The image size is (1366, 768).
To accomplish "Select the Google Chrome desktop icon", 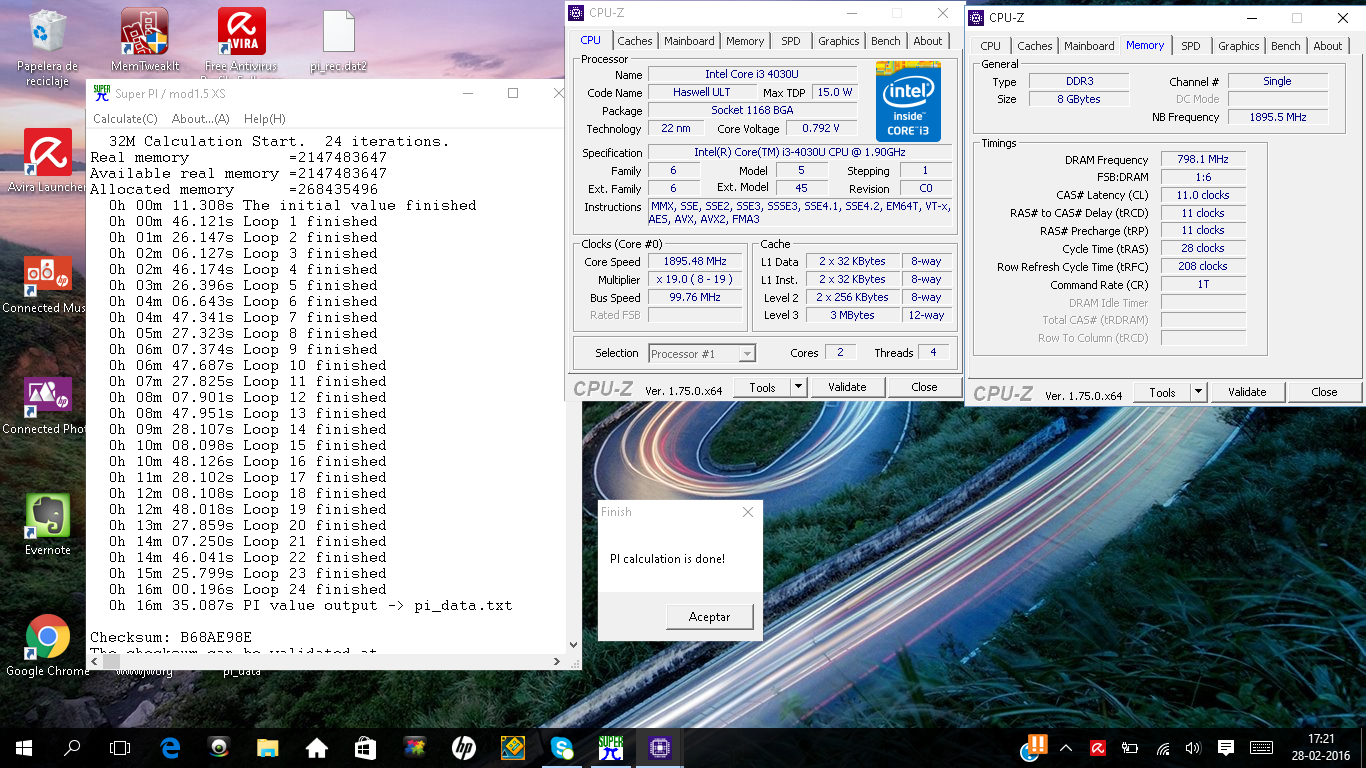I will click(x=47, y=646).
